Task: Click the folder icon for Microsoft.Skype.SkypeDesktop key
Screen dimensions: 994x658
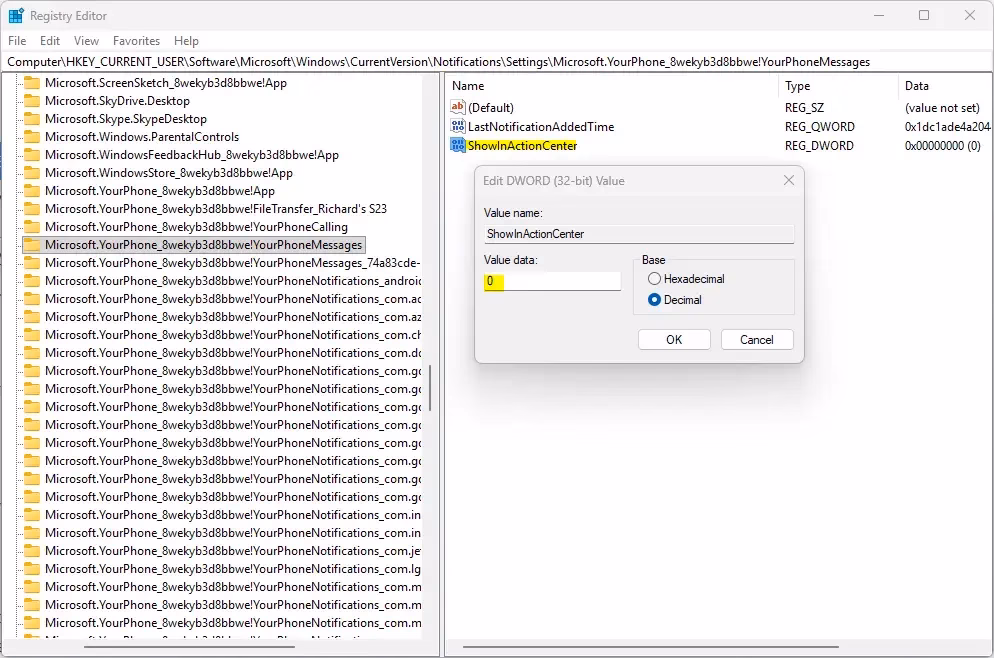Action: [x=33, y=118]
